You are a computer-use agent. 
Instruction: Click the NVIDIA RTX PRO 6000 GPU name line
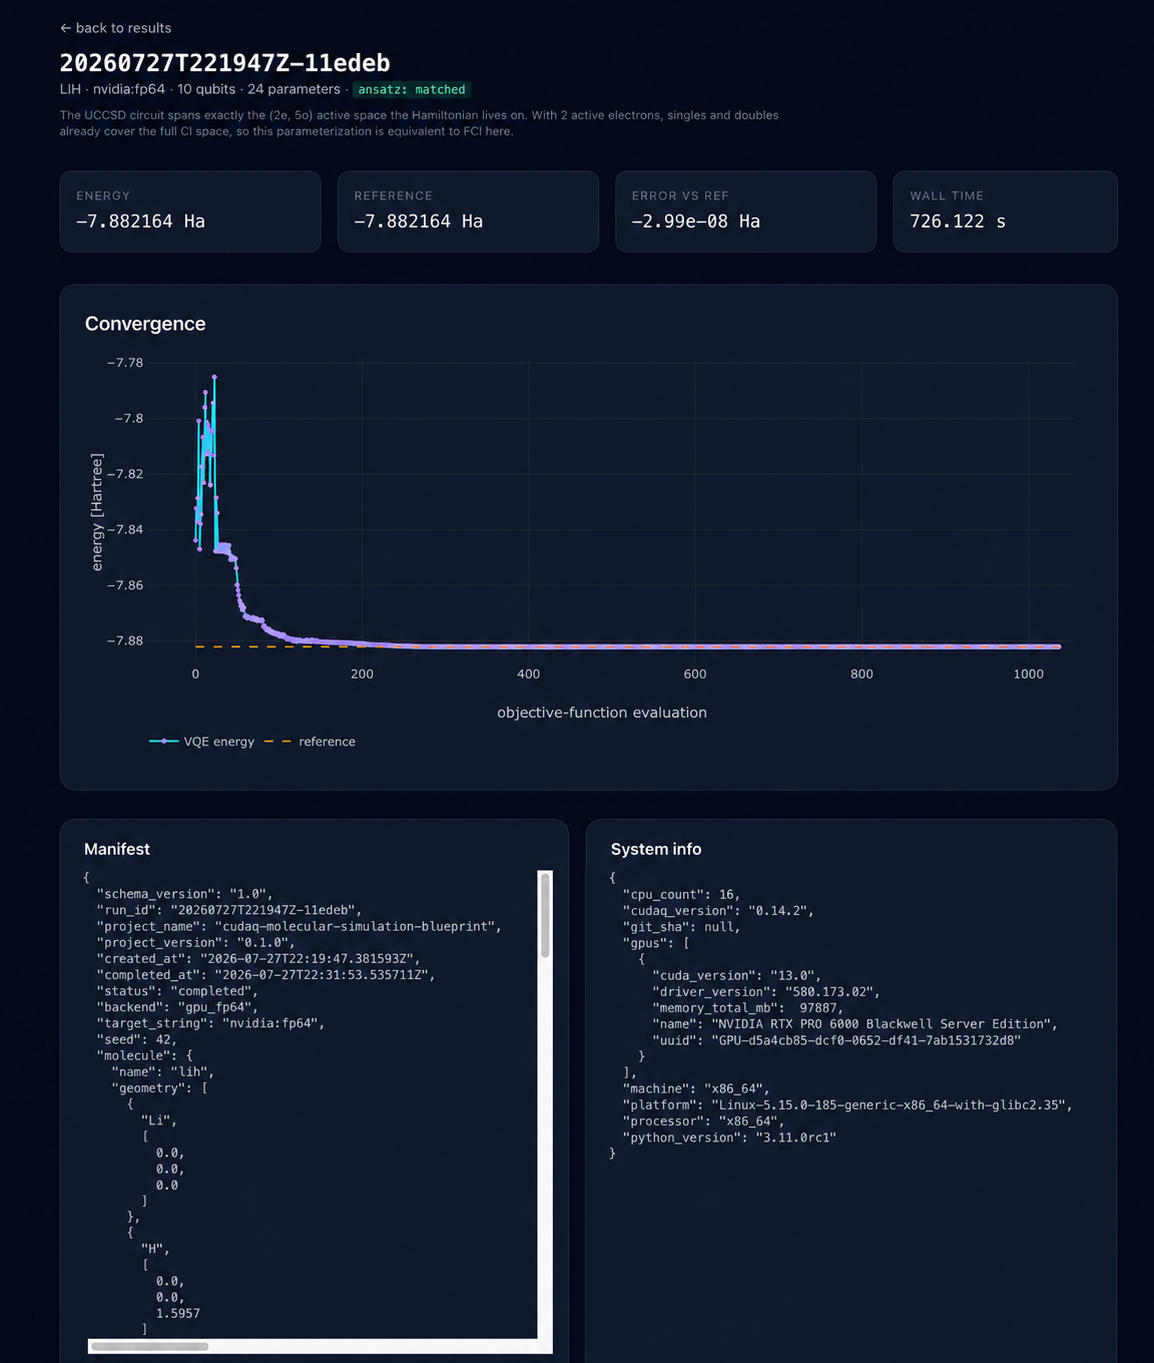[x=855, y=1024]
